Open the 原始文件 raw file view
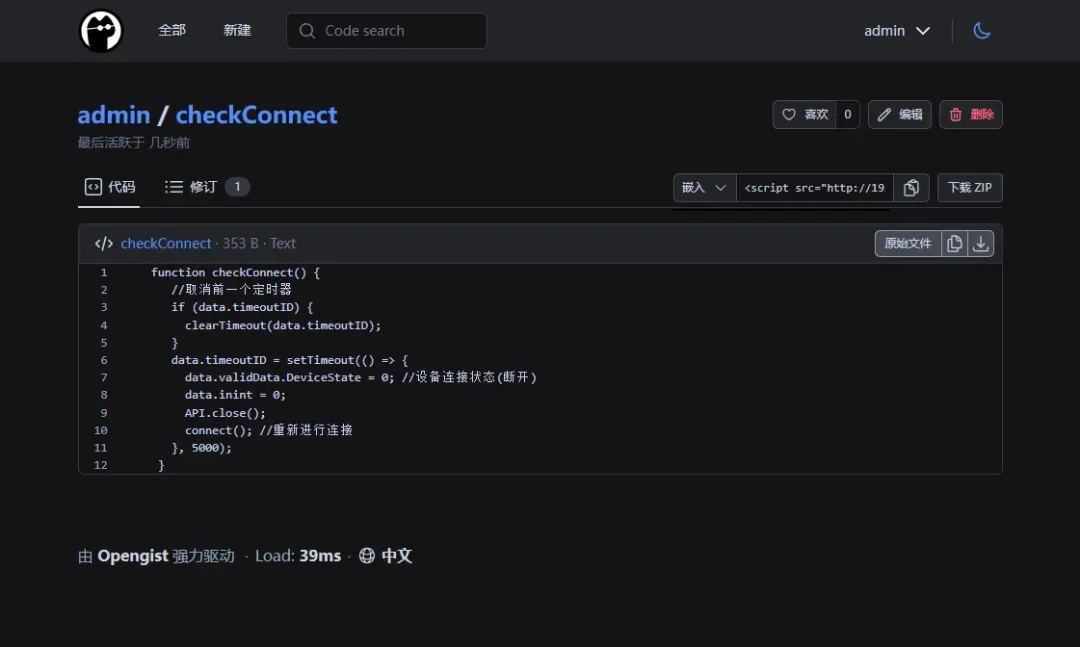Image resolution: width=1080 pixels, height=647 pixels. [x=907, y=243]
